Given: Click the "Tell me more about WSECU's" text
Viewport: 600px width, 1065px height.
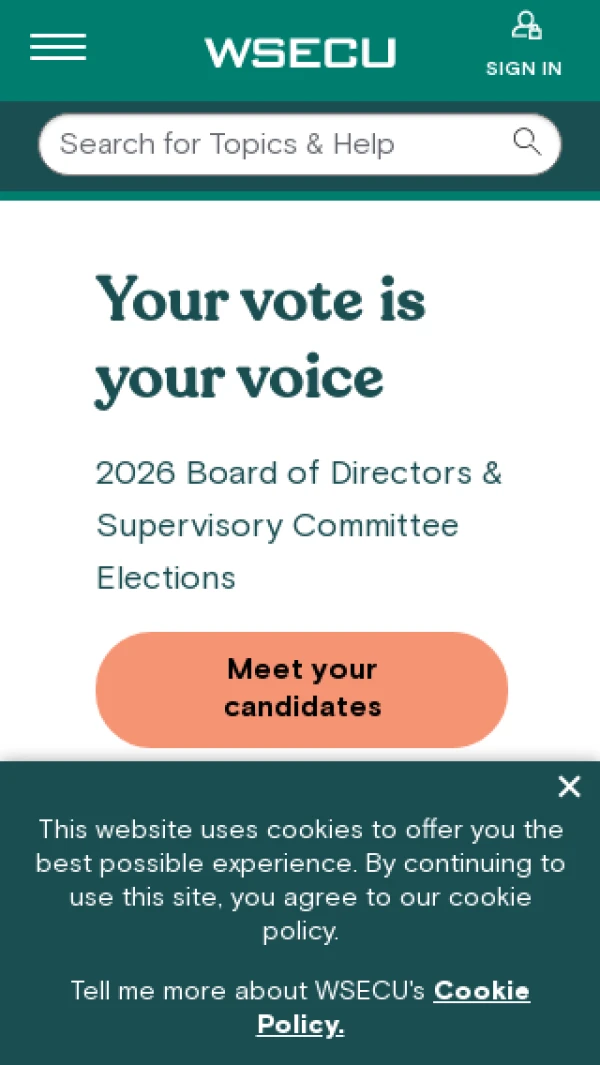Looking at the screenshot, I should point(248,991).
